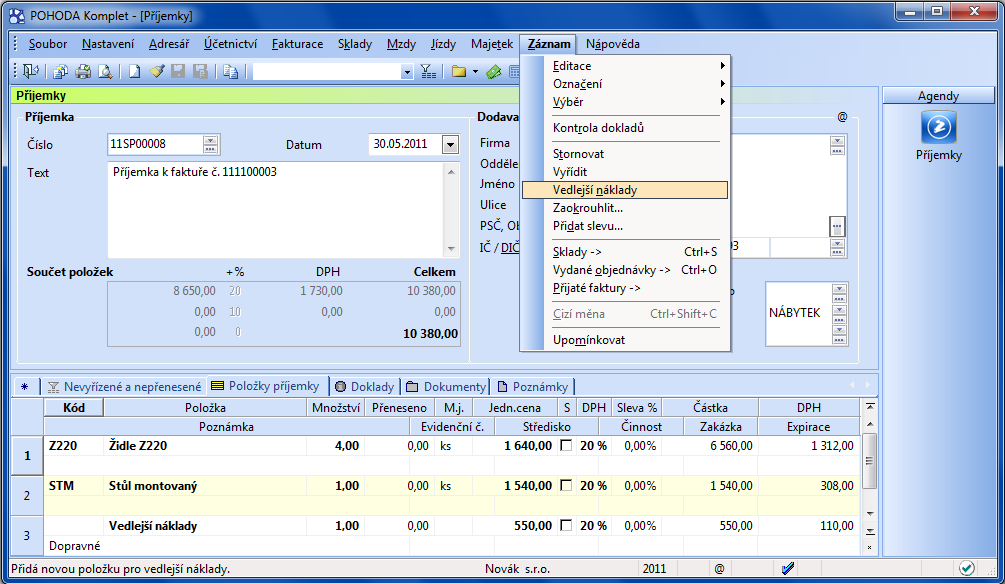Click the POHODA application icon in title bar
This screenshot has height=584, width=1005.
click(17, 15)
